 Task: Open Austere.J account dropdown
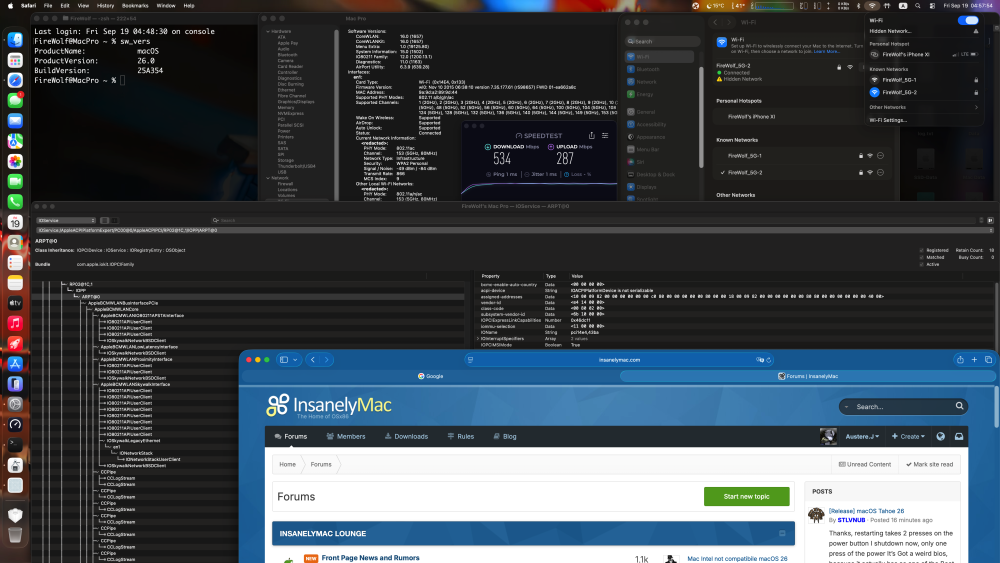pos(862,437)
